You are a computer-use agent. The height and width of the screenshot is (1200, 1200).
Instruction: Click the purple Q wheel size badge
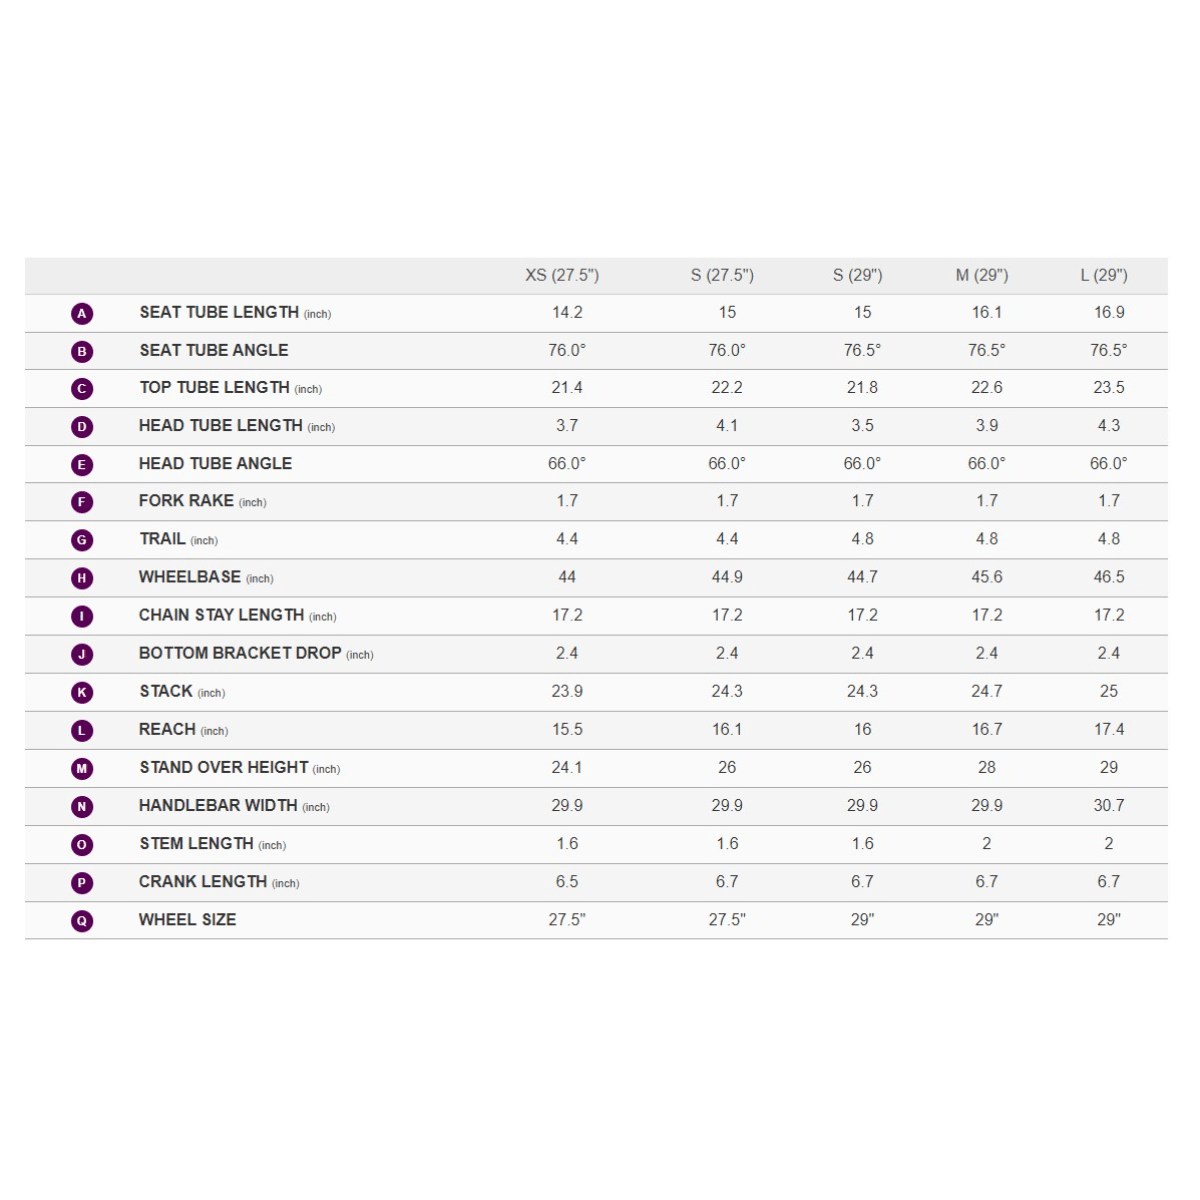point(82,921)
